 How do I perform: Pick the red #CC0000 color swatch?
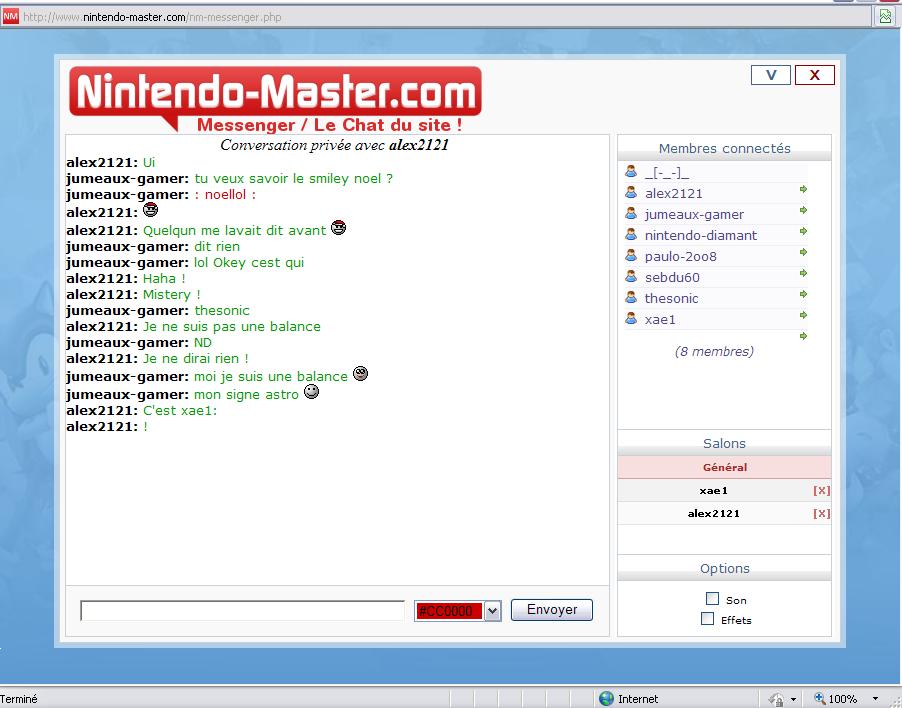pos(449,611)
